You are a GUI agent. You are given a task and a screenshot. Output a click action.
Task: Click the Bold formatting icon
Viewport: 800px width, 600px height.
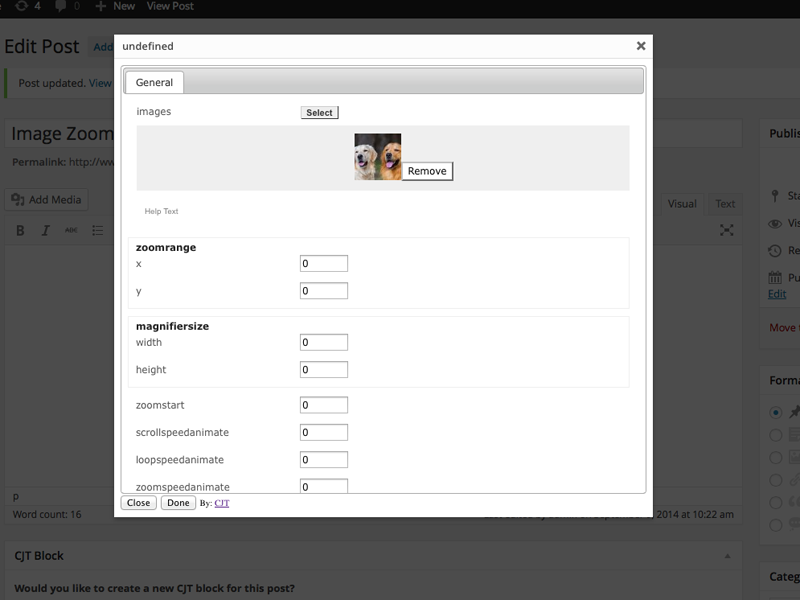(x=20, y=231)
